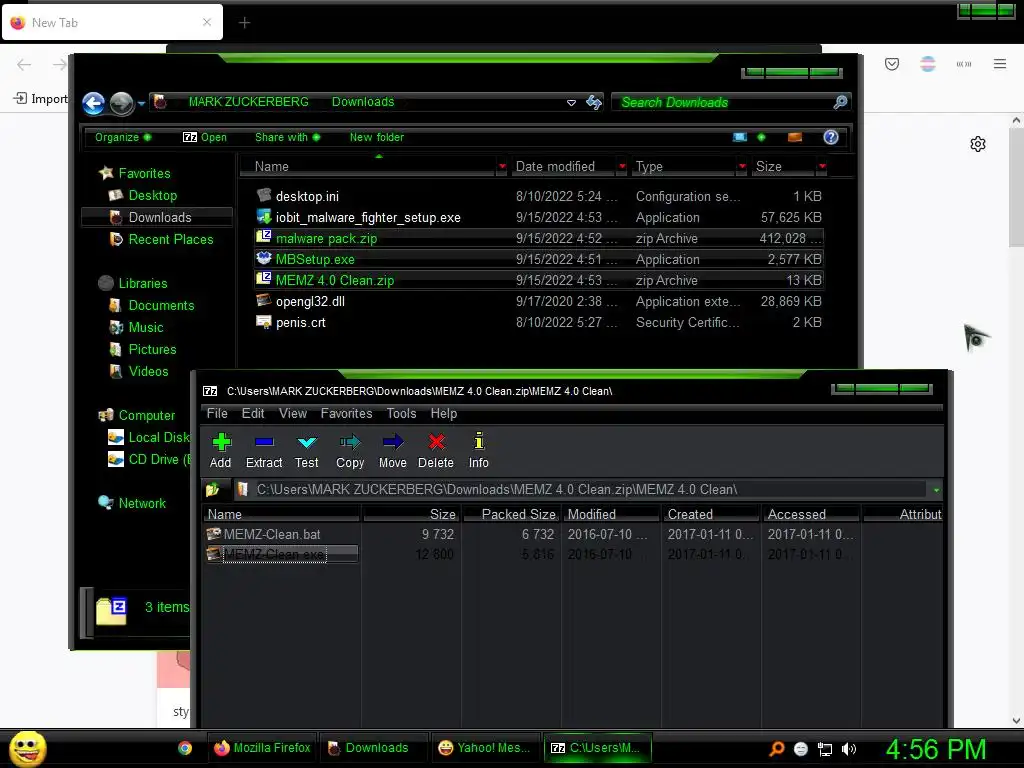The image size is (1024, 768).
Task: Sort 7-Zip list by Packed Size
Action: 511,515
